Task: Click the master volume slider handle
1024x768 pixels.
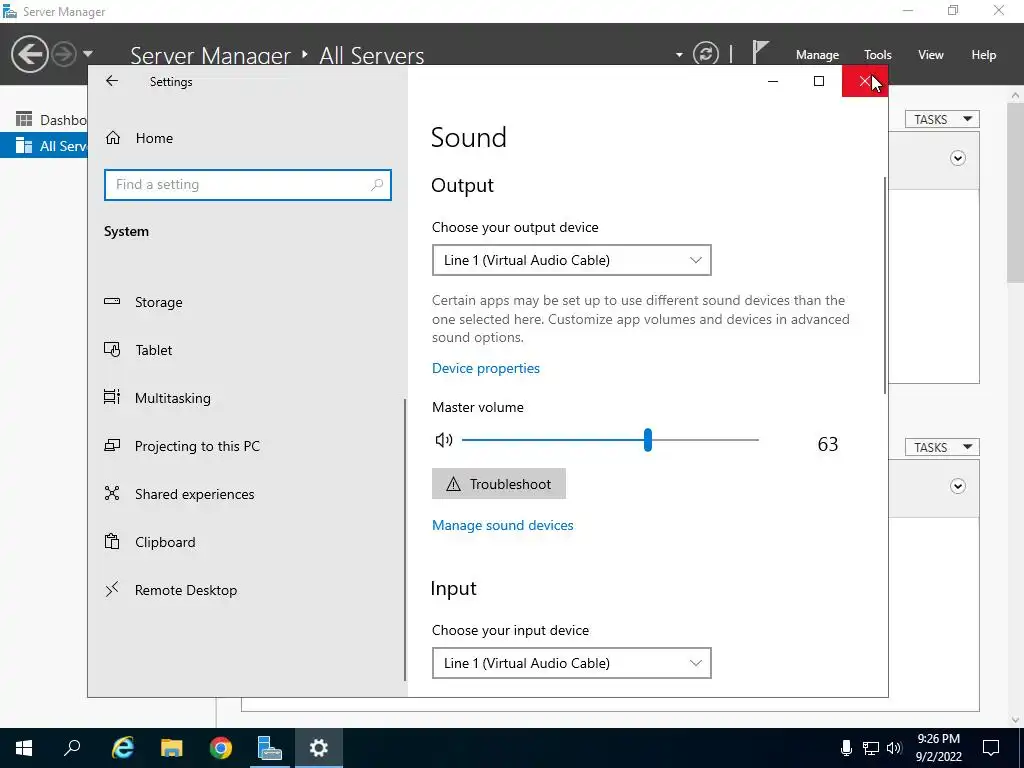Action: [647, 440]
